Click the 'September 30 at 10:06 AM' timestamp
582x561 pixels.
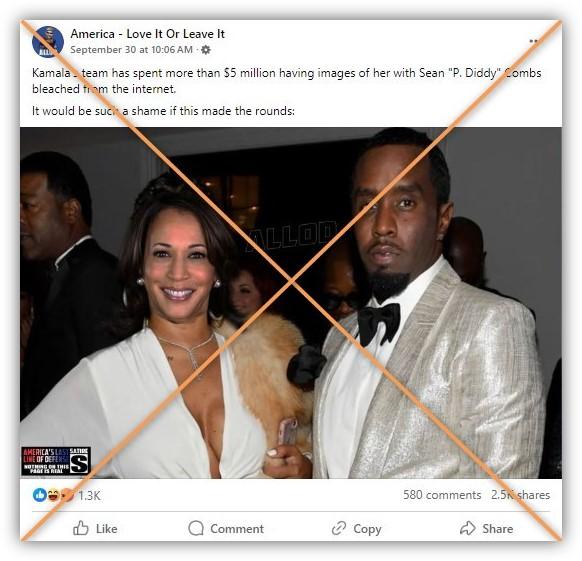pos(131,49)
